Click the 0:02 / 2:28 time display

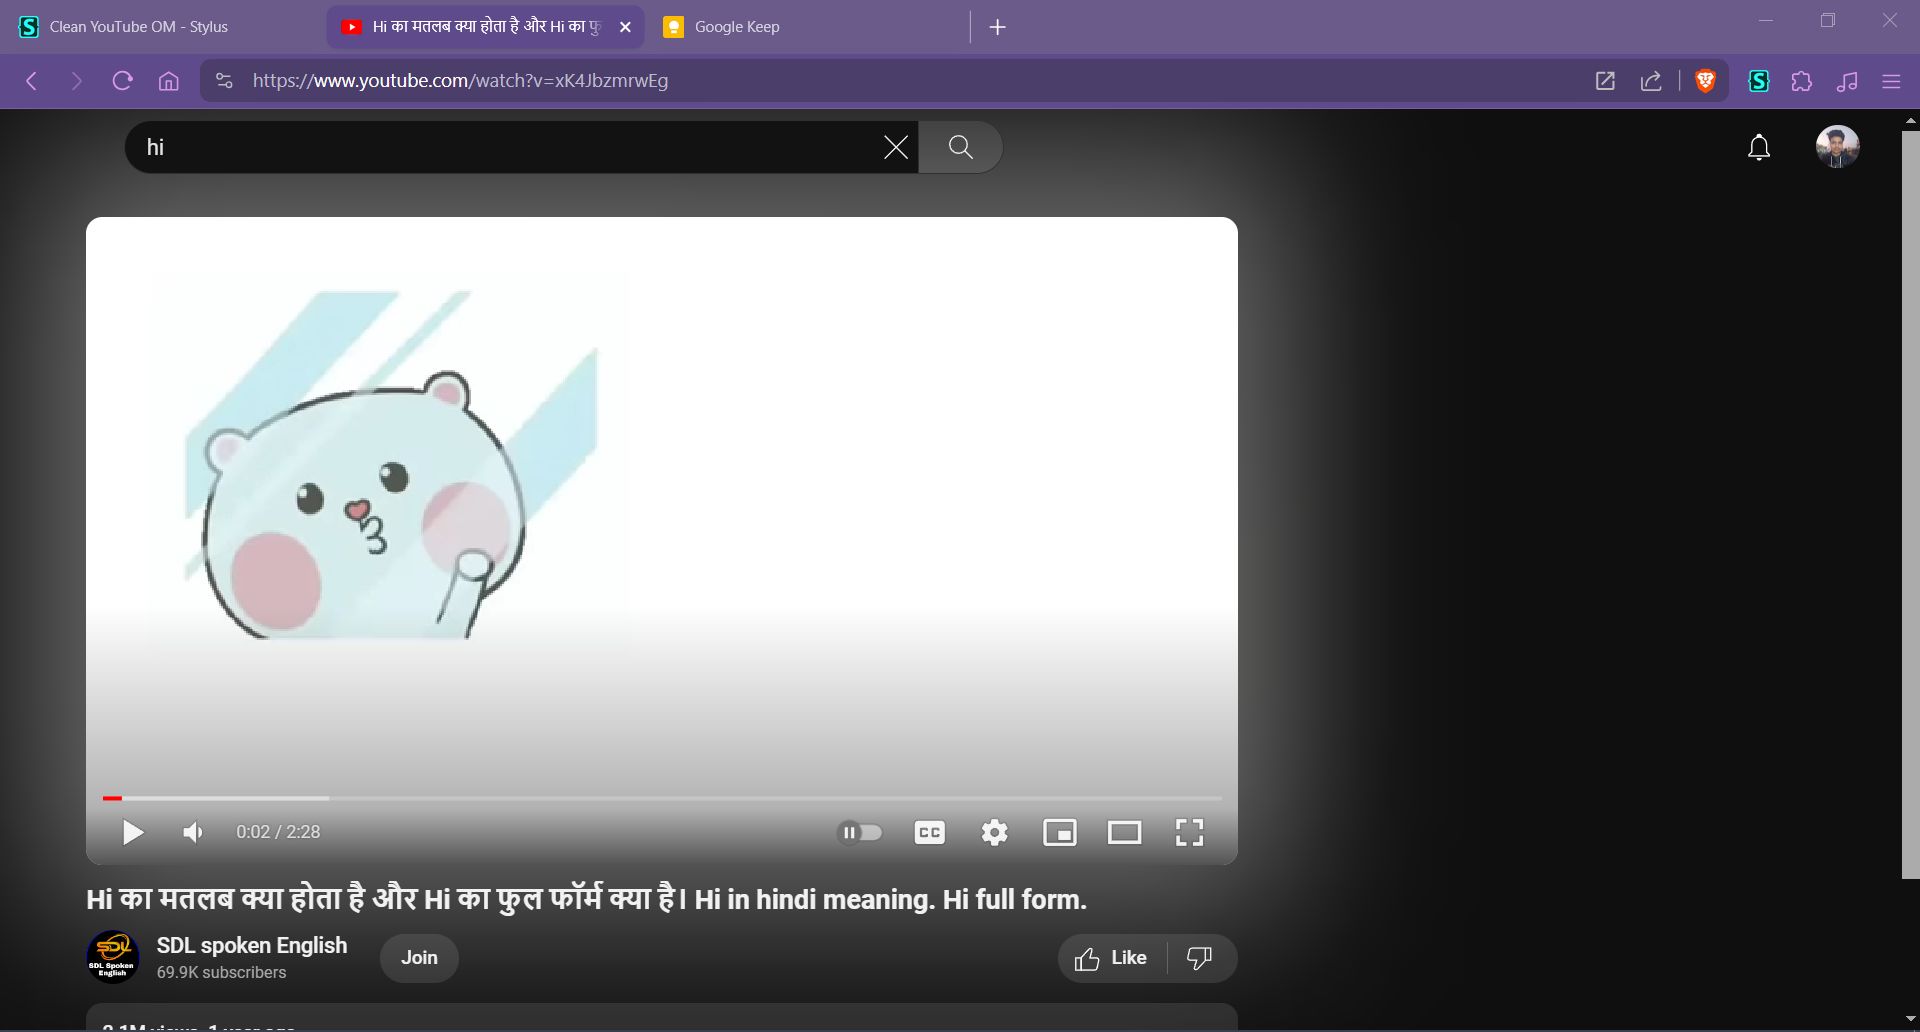[278, 832]
